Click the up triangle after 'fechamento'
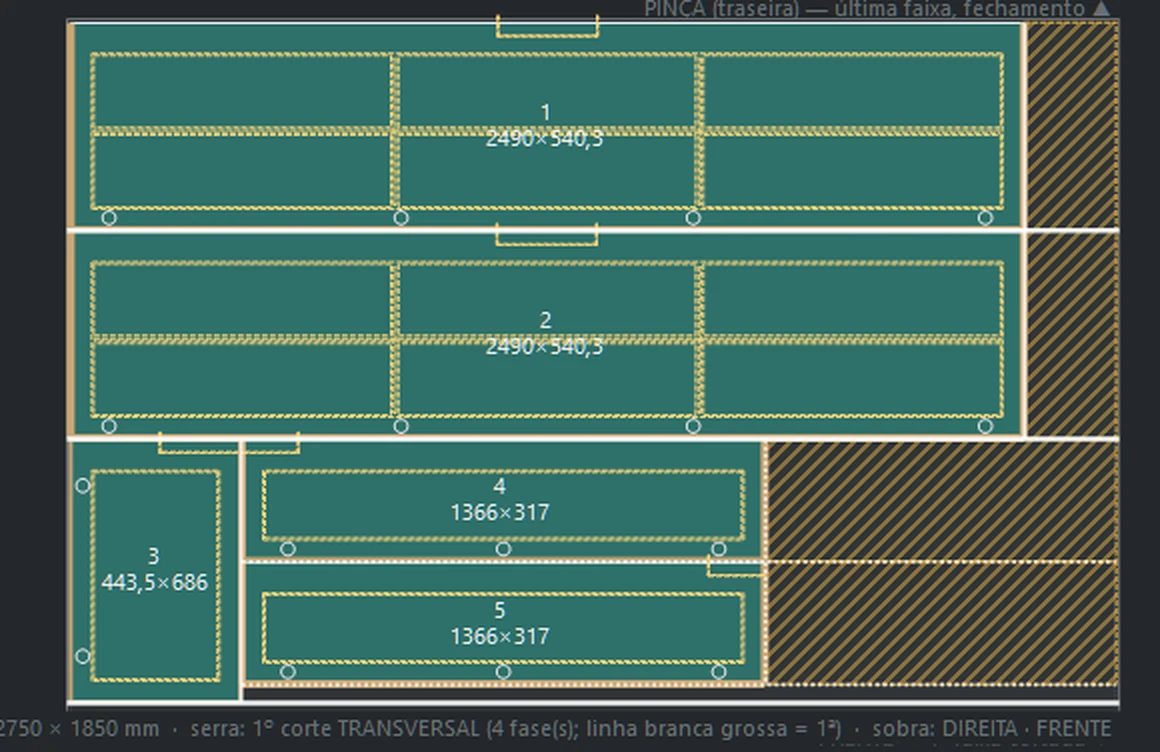Screen dimensions: 1160x752 click(1102, 9)
